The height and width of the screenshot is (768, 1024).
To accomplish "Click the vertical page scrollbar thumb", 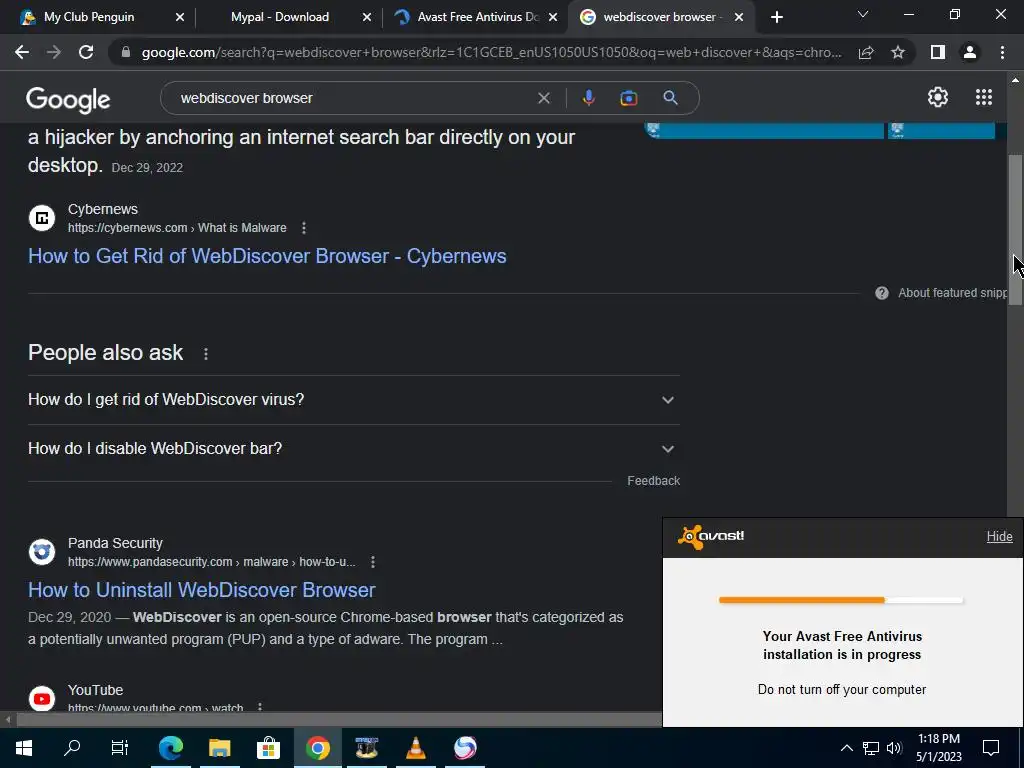I will click(1015, 229).
